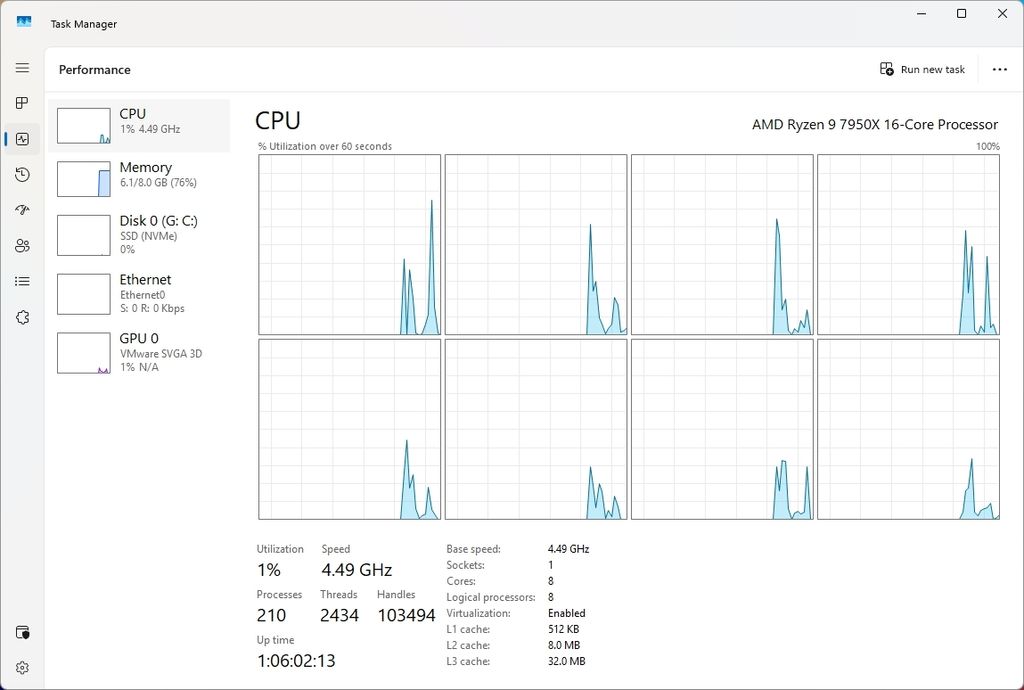This screenshot has height=690, width=1024.
Task: Maximize the Task Manager window
Action: (961, 14)
